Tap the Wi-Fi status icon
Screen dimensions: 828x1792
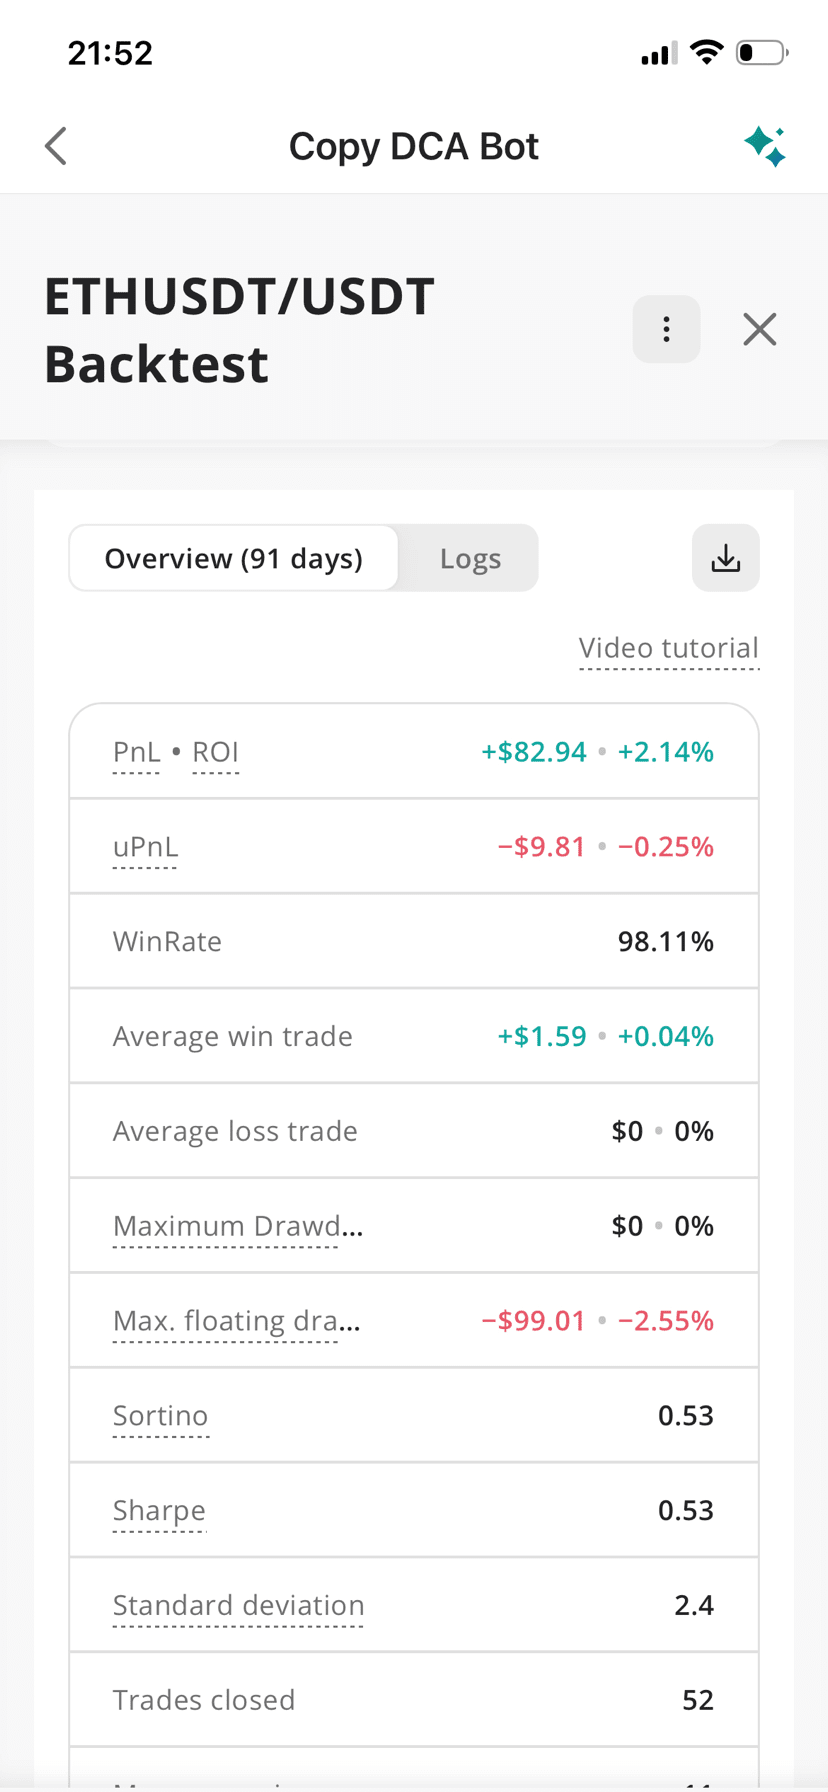[x=707, y=52]
